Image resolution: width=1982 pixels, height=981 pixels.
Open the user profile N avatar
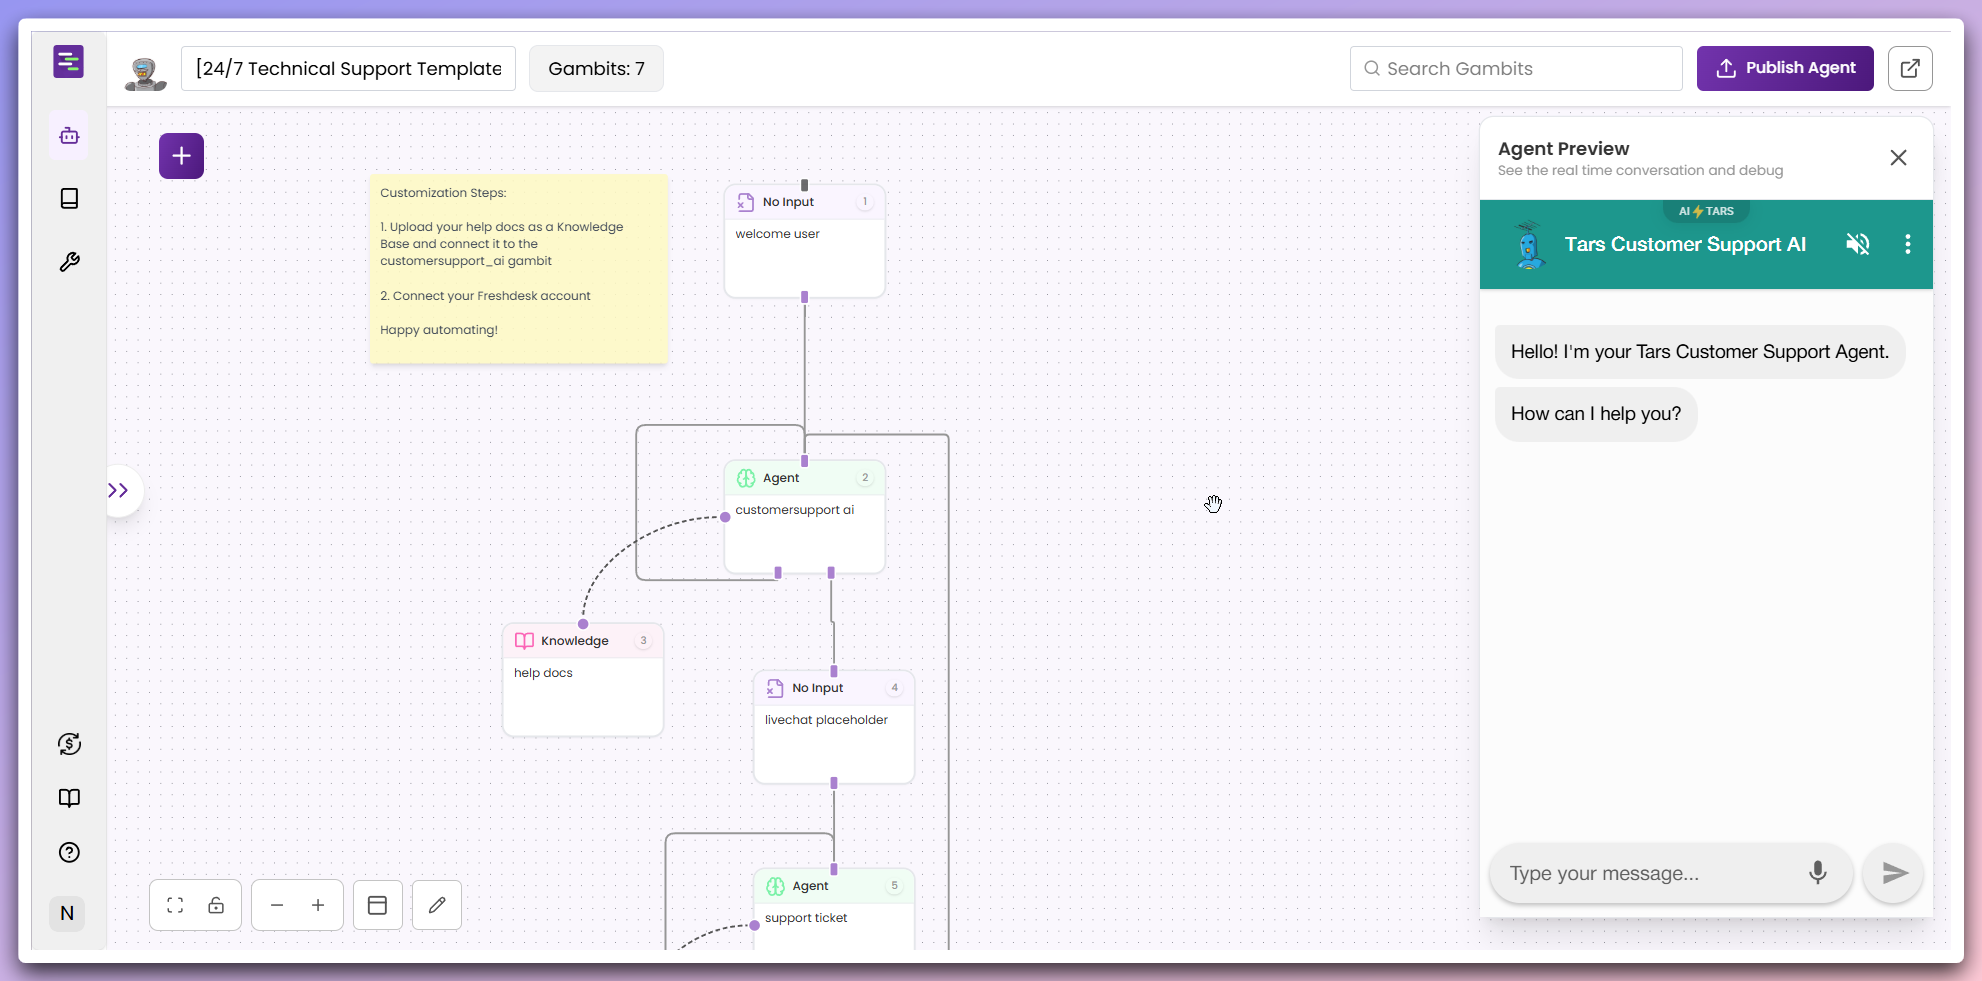(67, 913)
